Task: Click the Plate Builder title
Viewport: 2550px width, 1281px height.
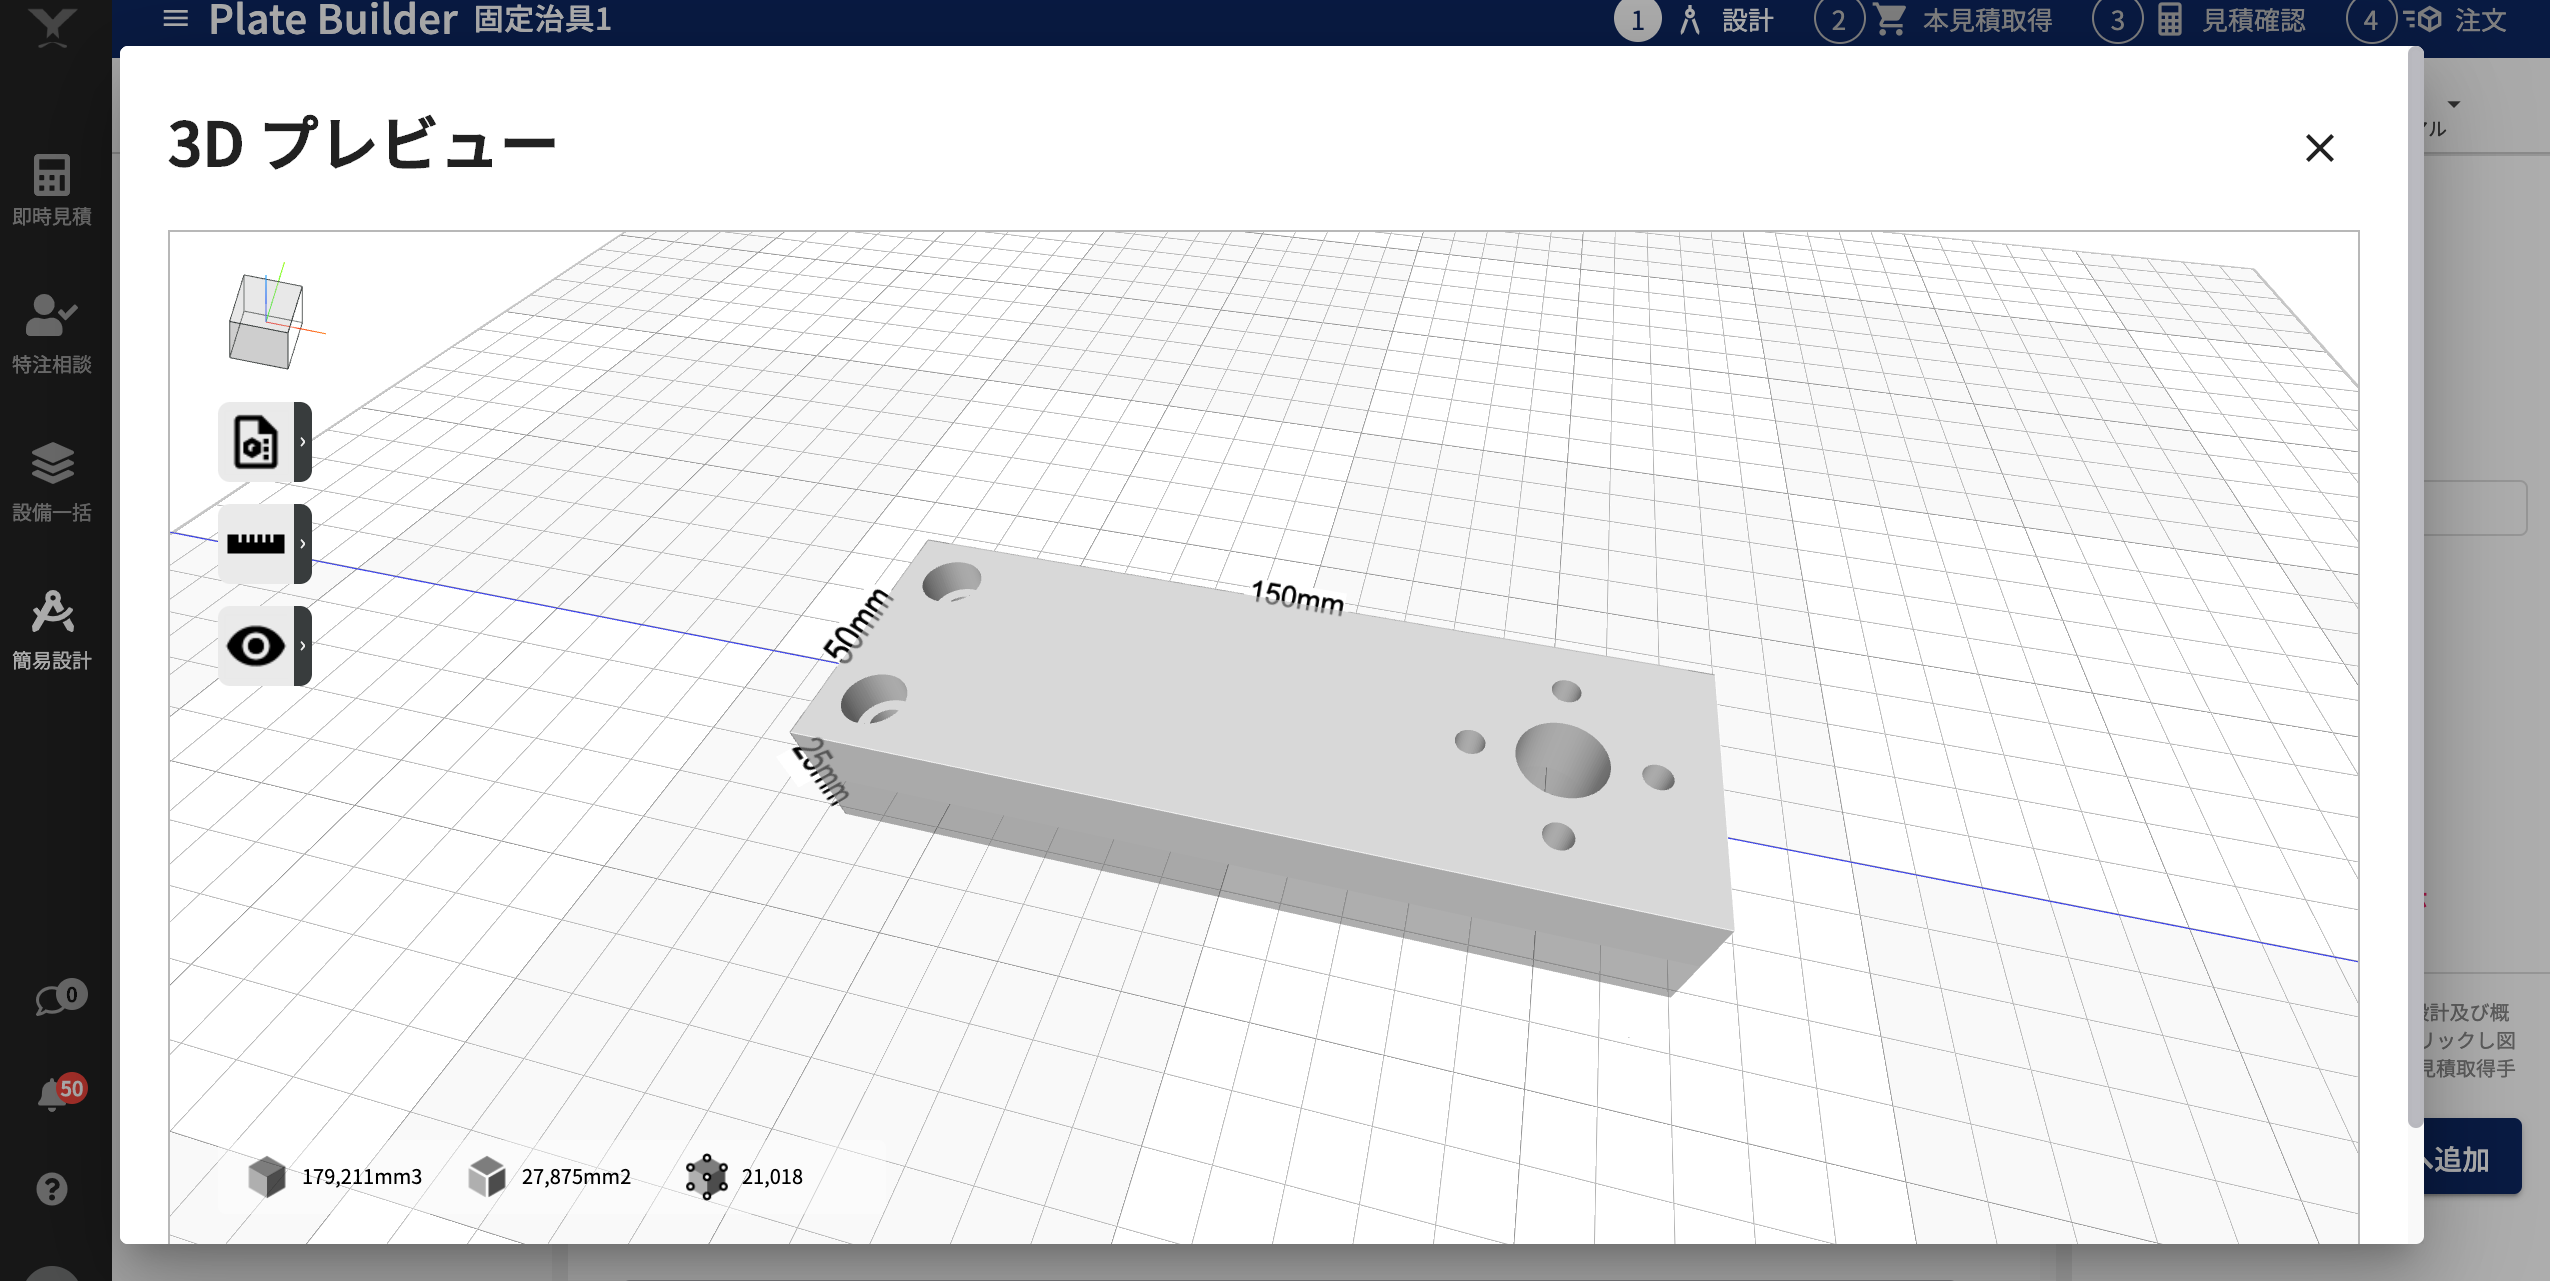Action: click(333, 19)
